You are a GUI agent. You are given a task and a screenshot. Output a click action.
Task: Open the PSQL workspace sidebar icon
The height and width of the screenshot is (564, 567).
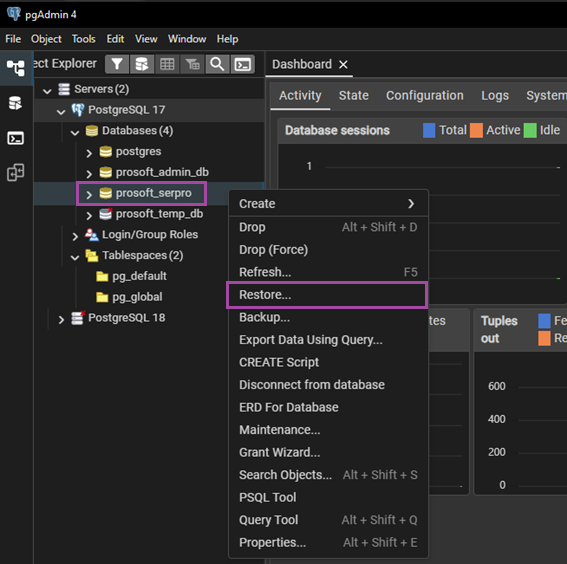16,138
